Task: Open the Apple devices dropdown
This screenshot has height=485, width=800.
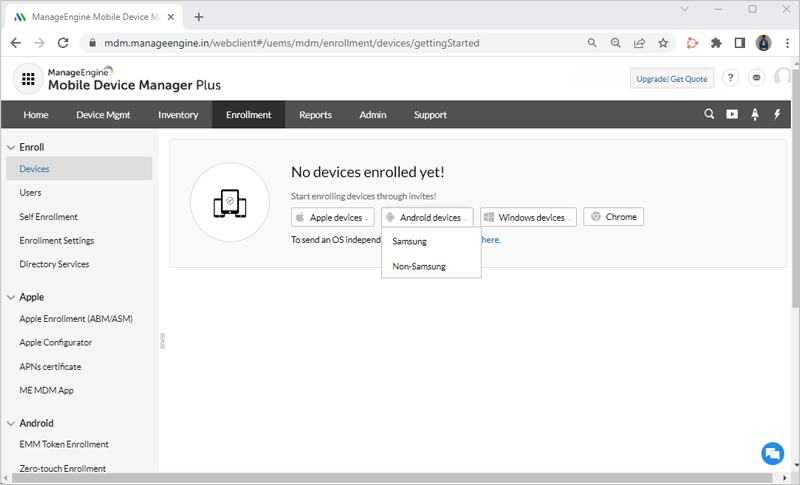Action: [x=332, y=217]
